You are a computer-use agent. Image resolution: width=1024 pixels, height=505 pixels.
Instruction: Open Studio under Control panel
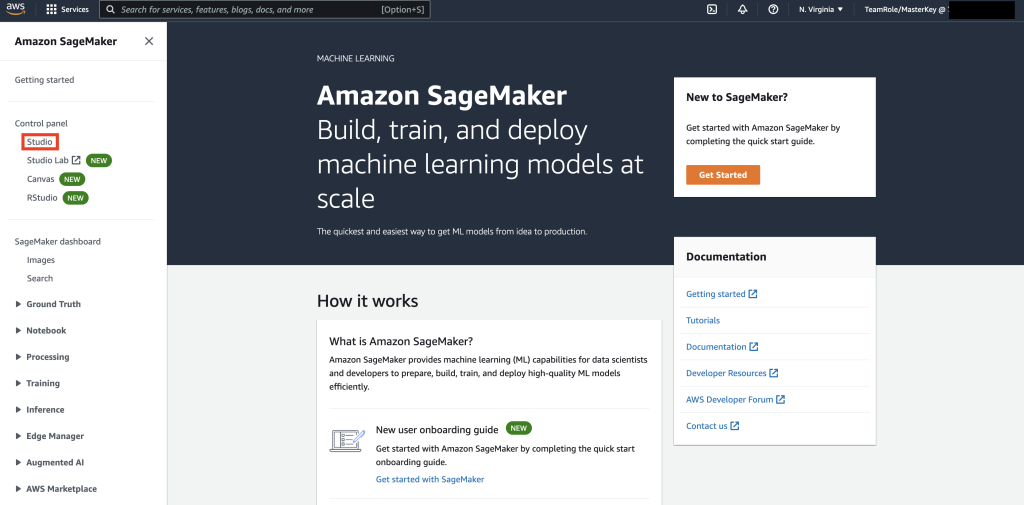(40, 142)
